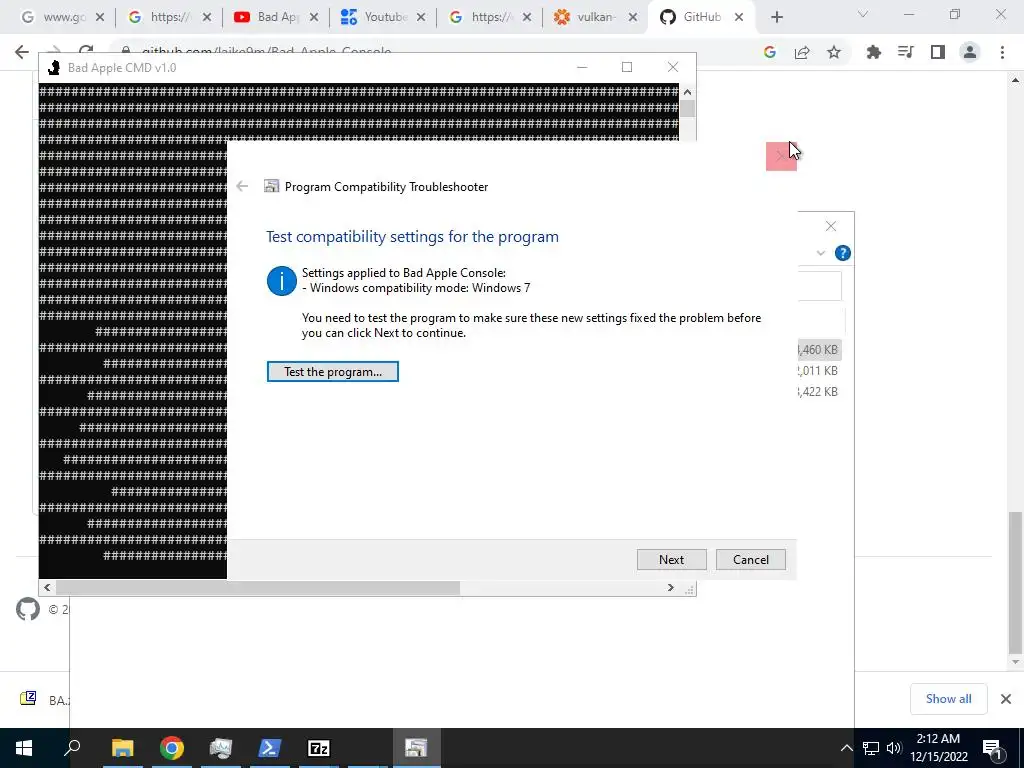Image resolution: width=1024 pixels, height=768 pixels.
Task: Open Chrome media controls icon
Action: (905, 52)
